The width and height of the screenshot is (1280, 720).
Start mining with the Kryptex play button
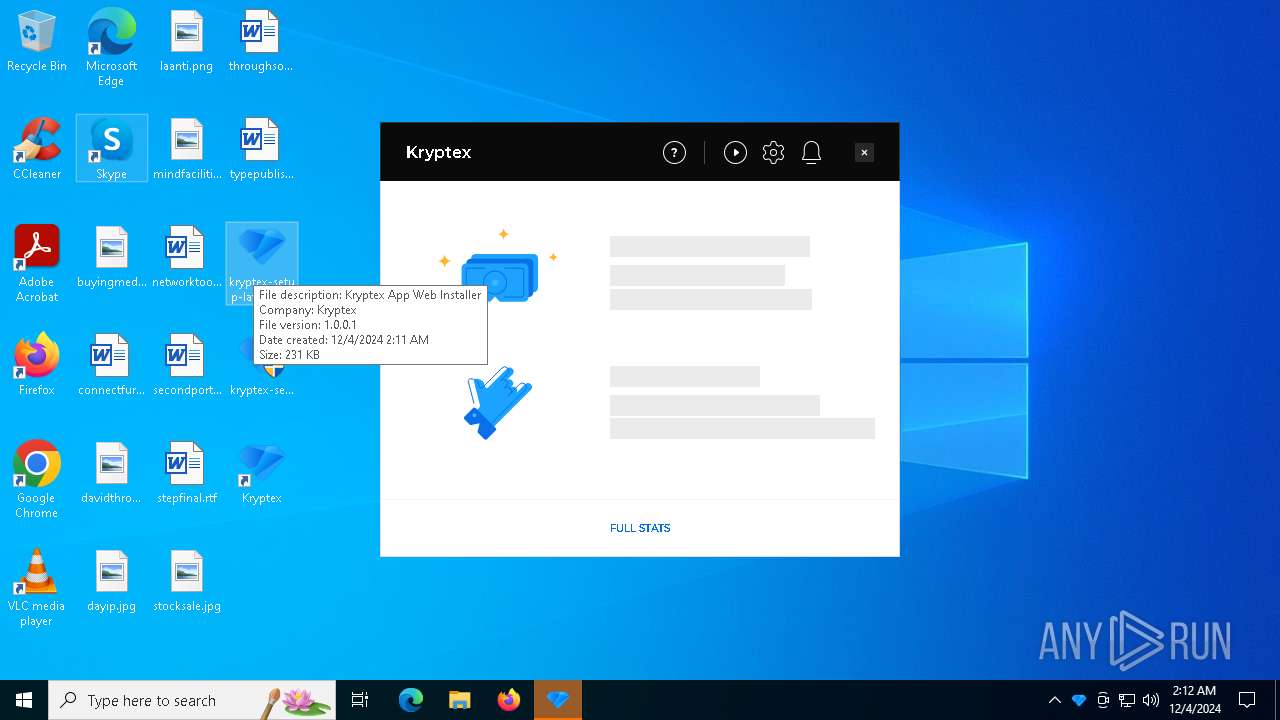coord(735,152)
